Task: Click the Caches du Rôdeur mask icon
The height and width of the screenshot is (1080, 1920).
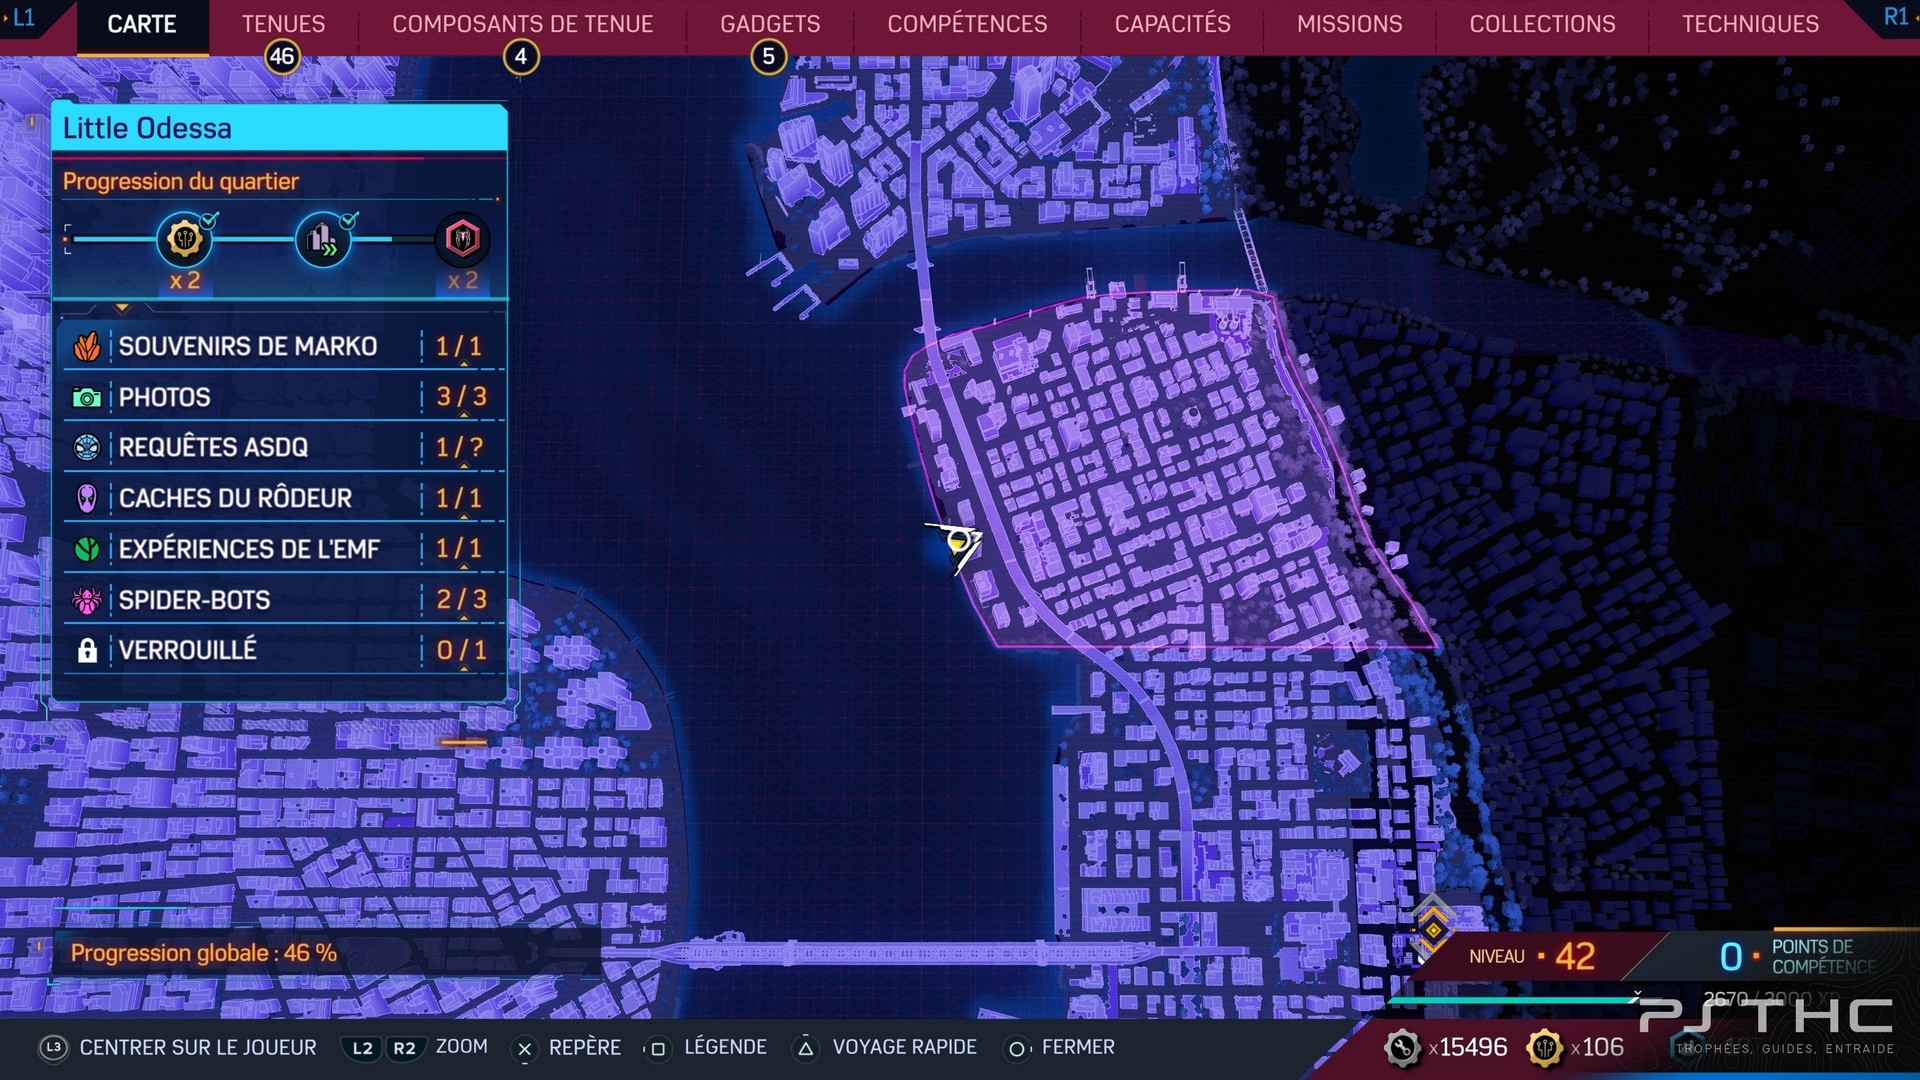Action: (x=87, y=498)
